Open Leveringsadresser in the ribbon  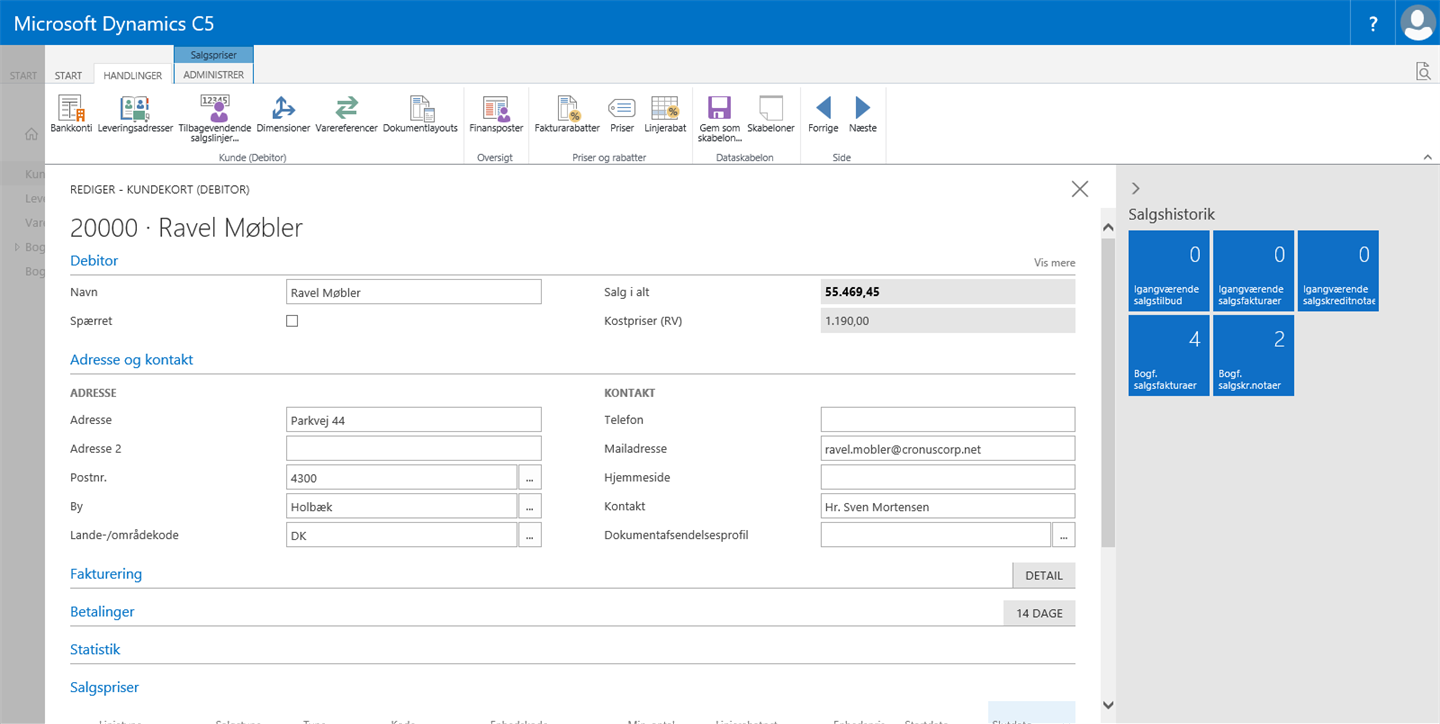[x=135, y=115]
